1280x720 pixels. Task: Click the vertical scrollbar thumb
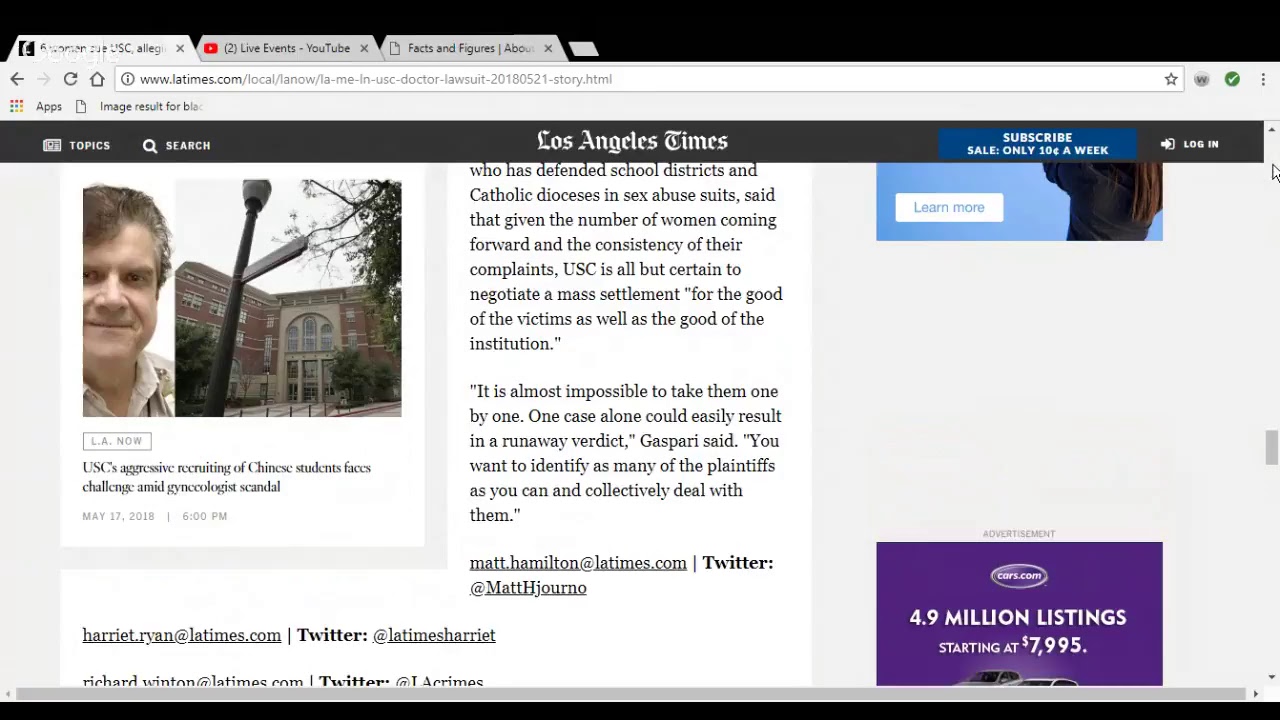pos(1271,447)
